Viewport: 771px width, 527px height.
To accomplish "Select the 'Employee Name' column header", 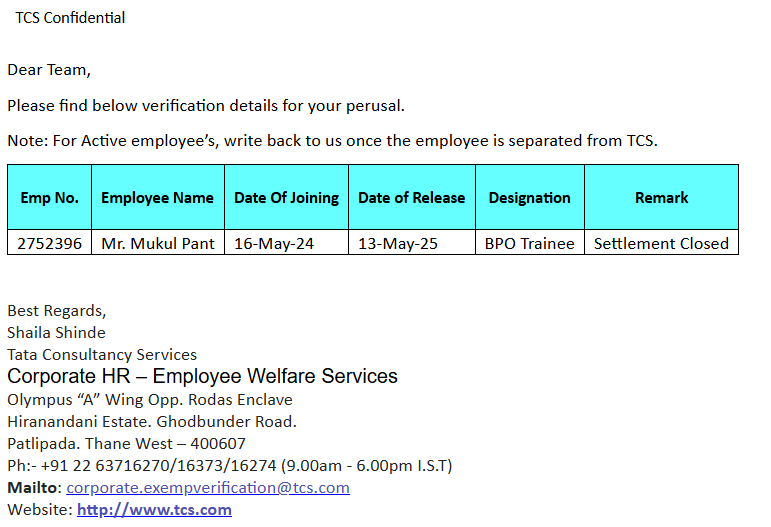I will click(x=158, y=198).
